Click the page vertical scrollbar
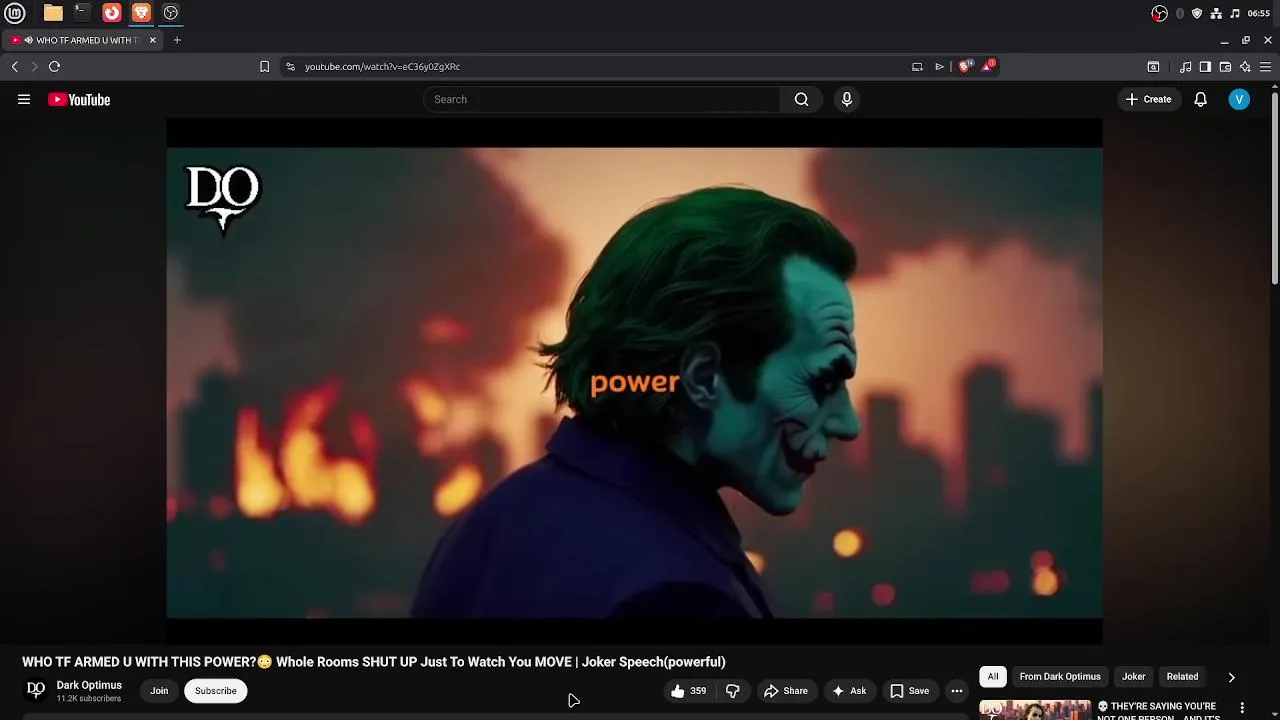The width and height of the screenshot is (1280, 720). pos(1275,190)
